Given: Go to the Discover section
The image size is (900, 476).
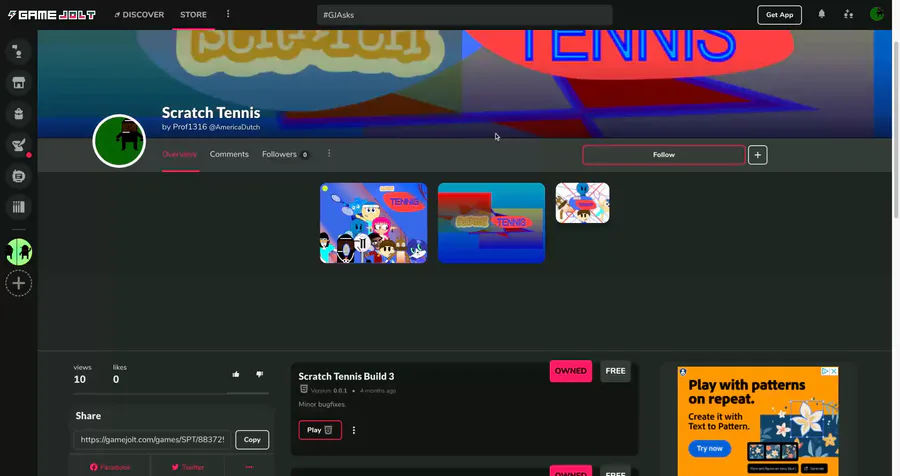Looking at the screenshot, I should tap(139, 15).
